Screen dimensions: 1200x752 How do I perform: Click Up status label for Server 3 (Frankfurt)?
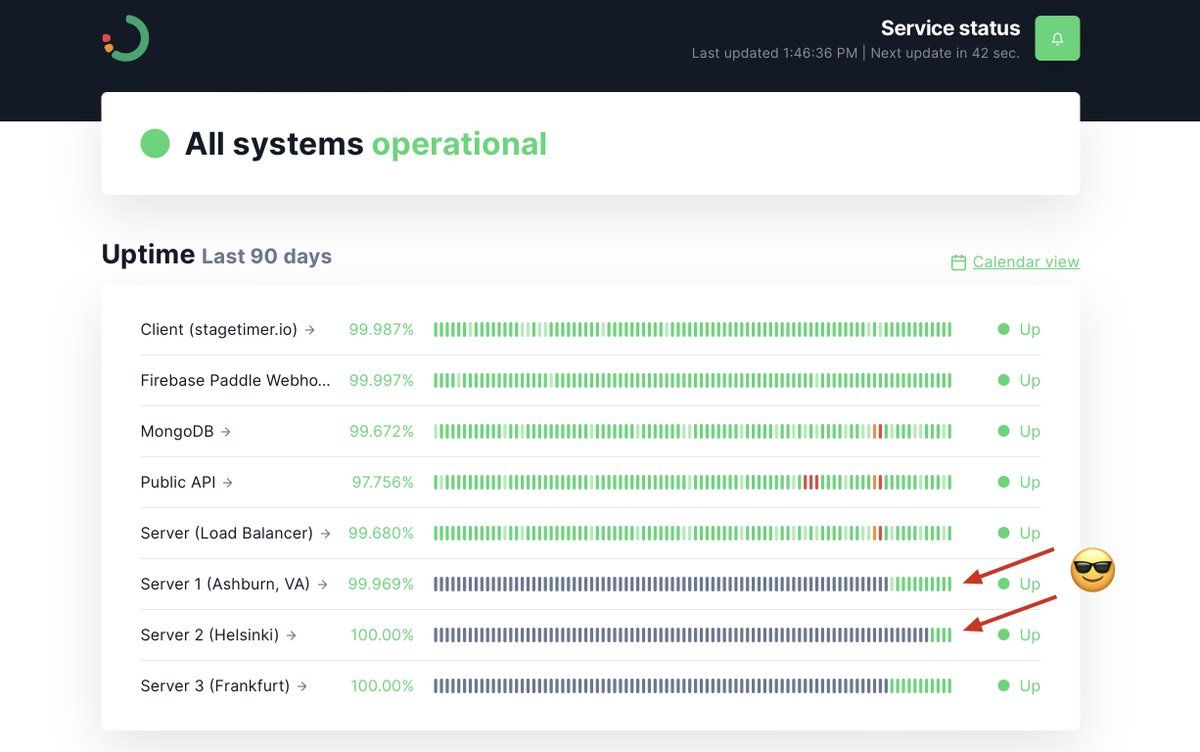pos(1029,686)
